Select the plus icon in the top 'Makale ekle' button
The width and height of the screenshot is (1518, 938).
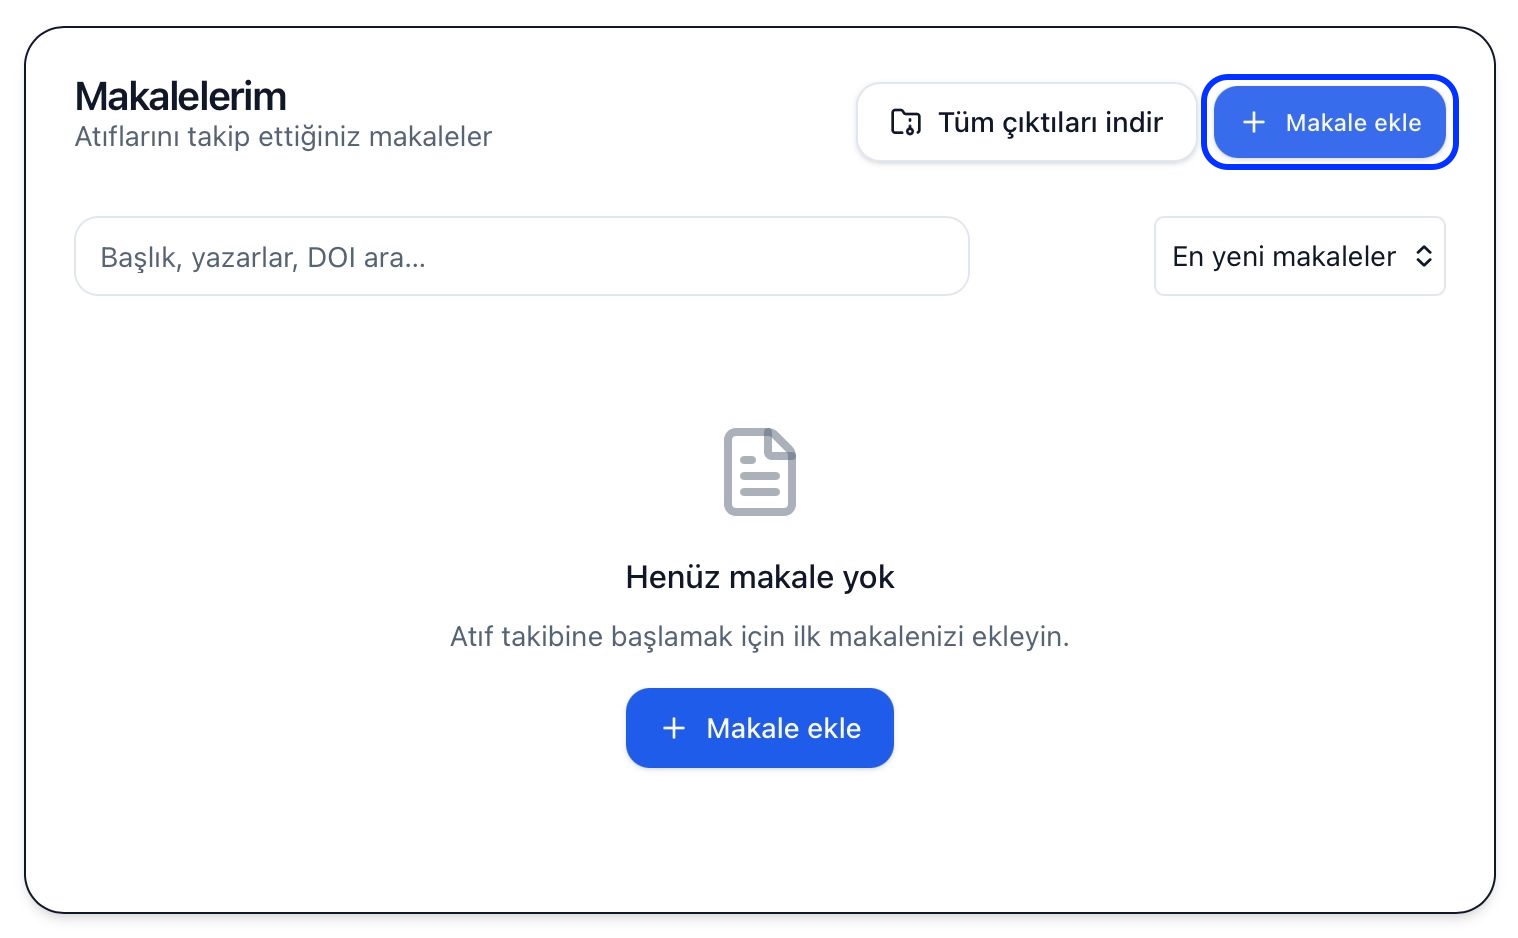(x=1253, y=122)
